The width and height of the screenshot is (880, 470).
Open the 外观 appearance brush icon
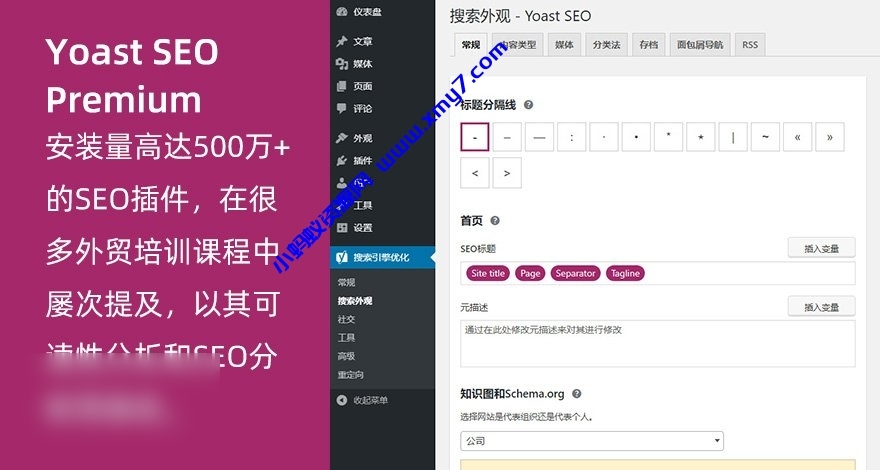[342, 138]
